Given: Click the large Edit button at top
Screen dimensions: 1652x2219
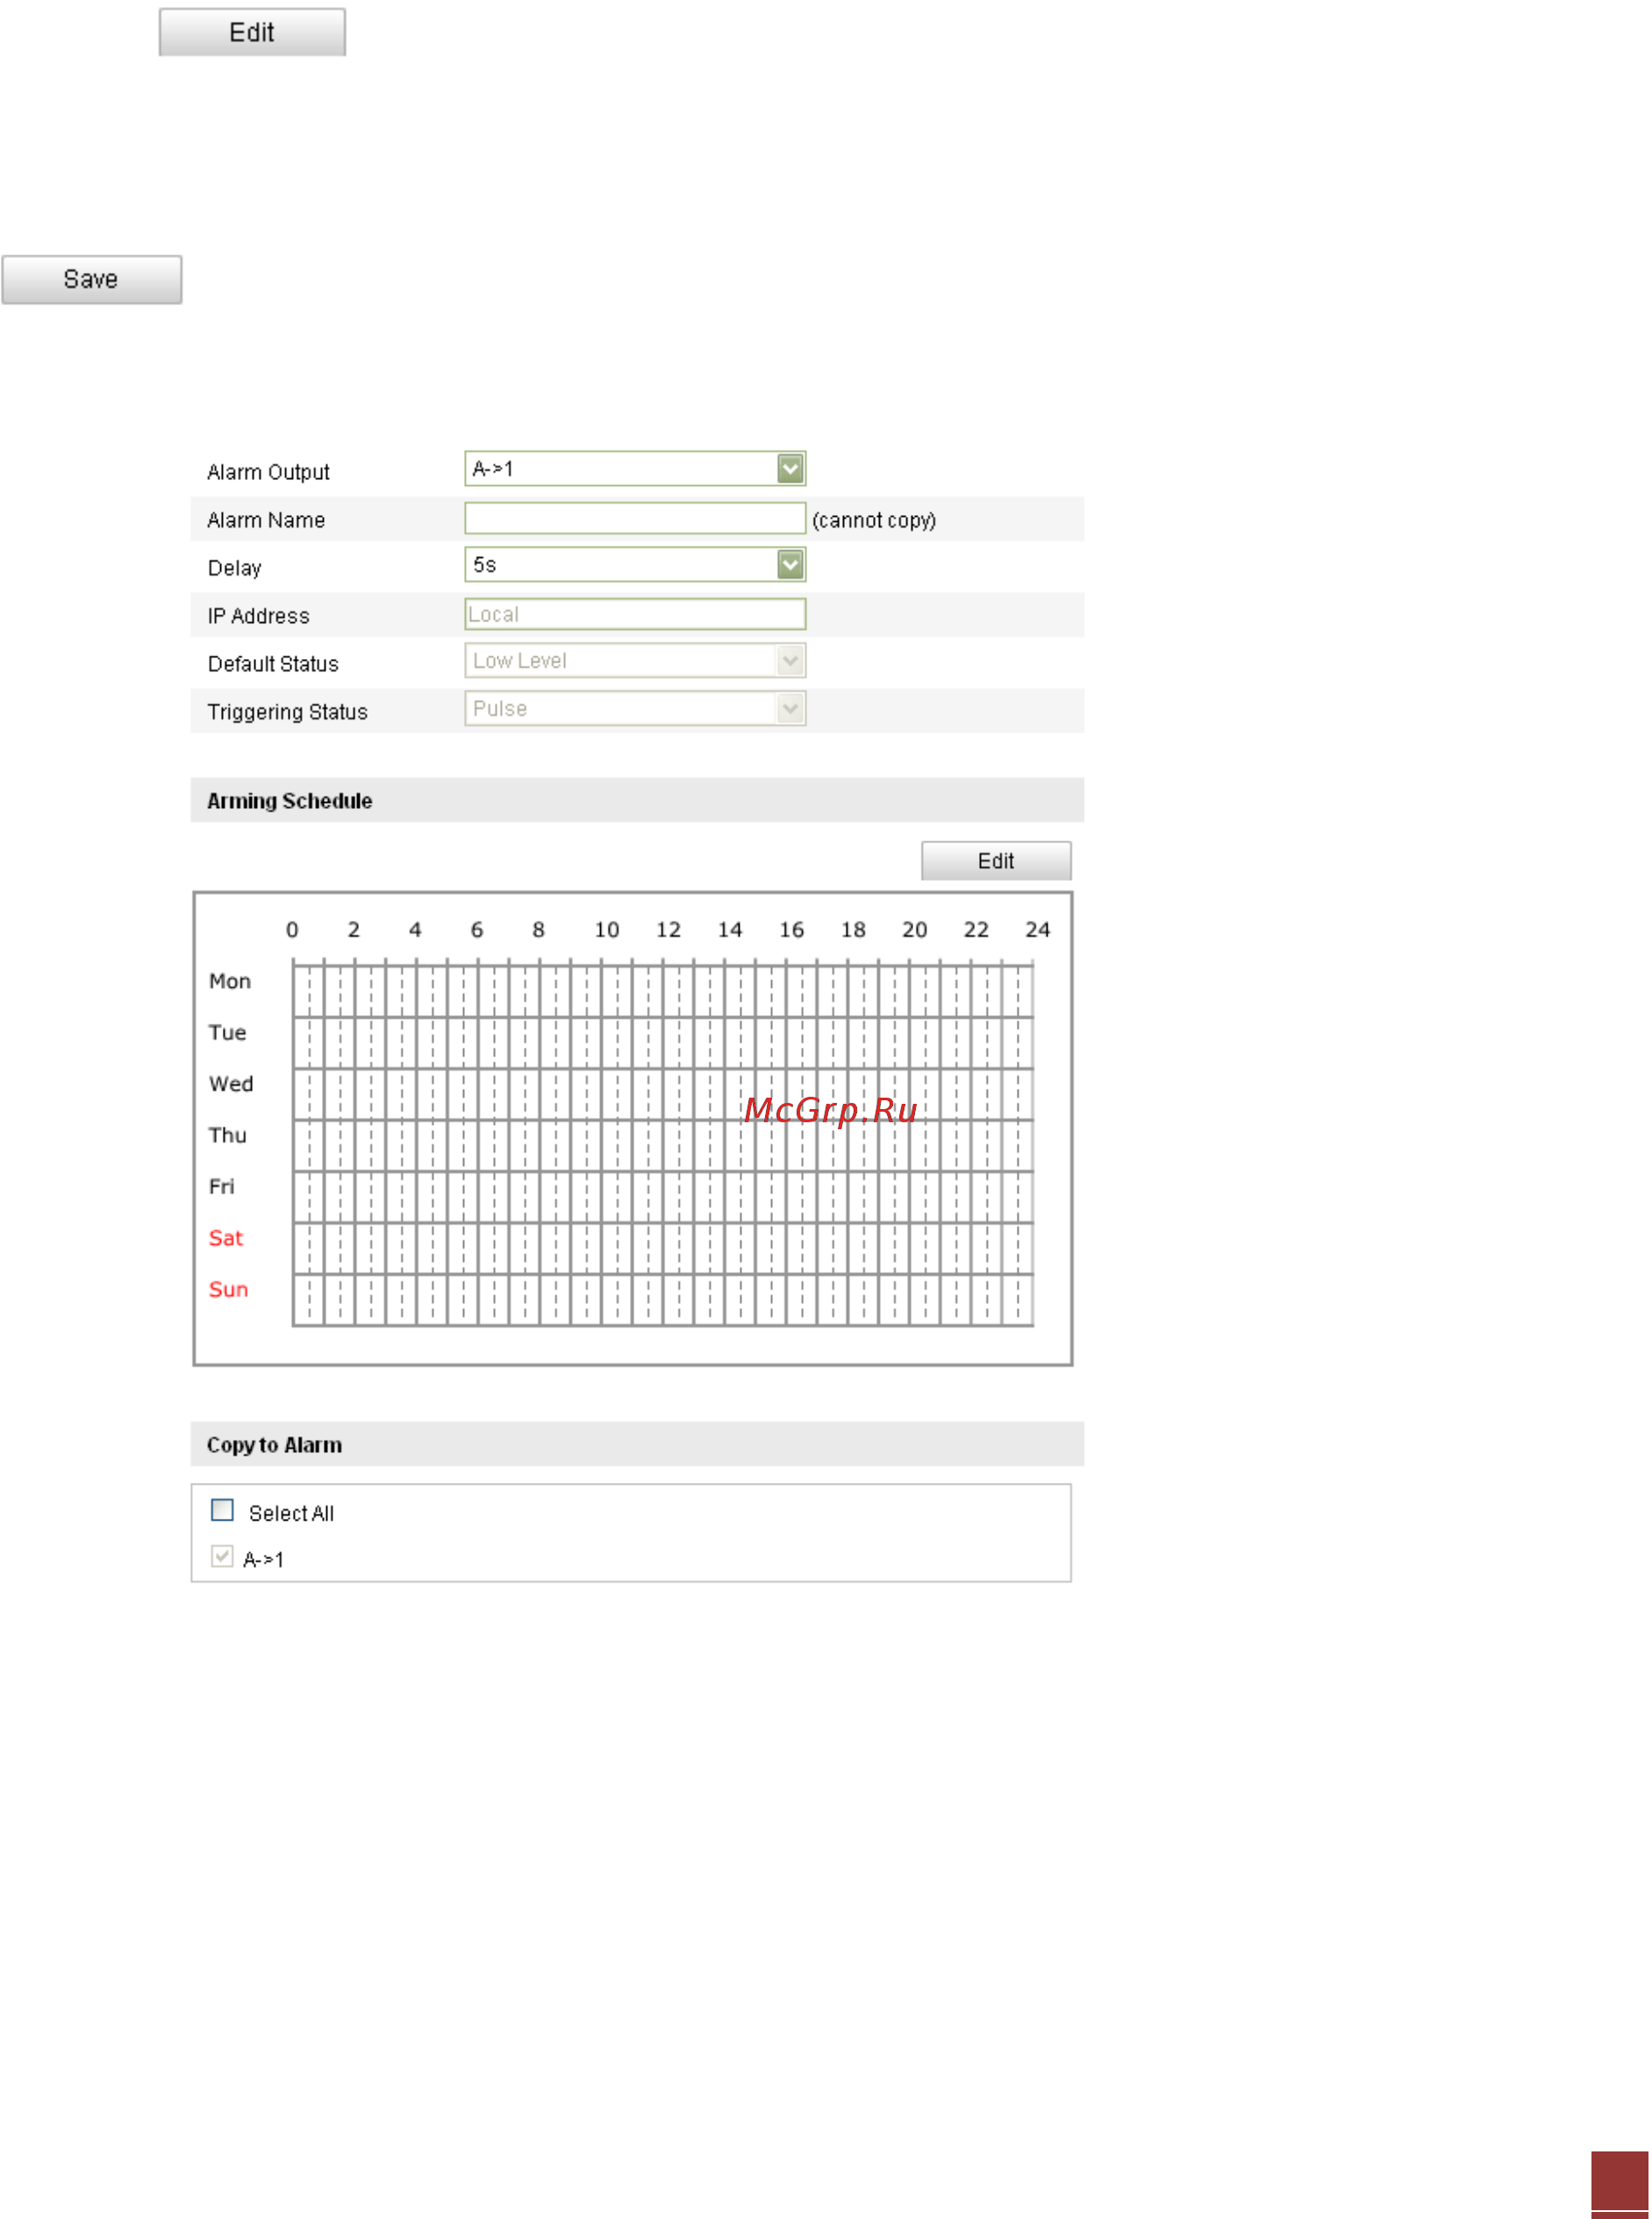Looking at the screenshot, I should click(x=252, y=32).
